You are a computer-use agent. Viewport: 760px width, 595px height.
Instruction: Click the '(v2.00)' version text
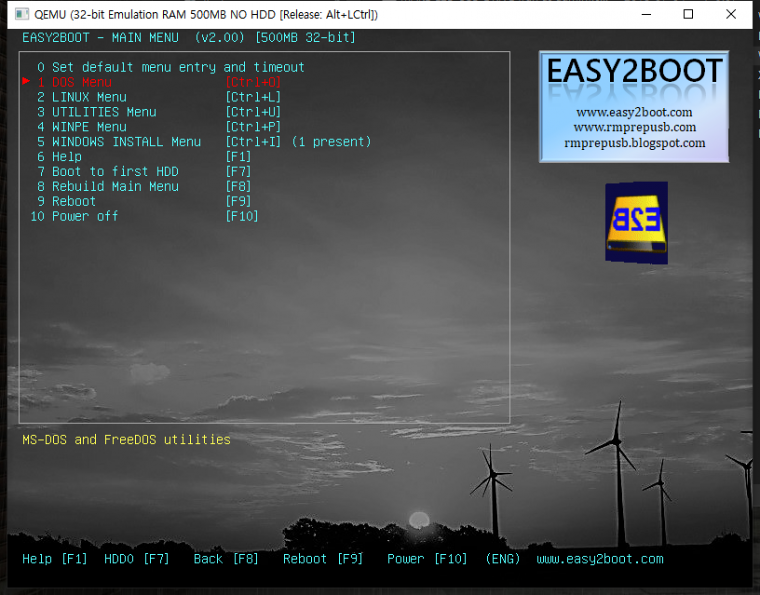click(x=220, y=37)
